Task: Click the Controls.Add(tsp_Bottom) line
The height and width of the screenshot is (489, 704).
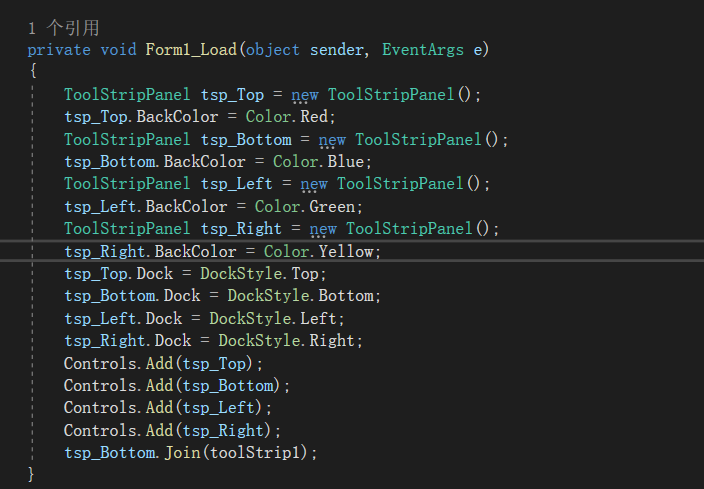Action: (177, 386)
